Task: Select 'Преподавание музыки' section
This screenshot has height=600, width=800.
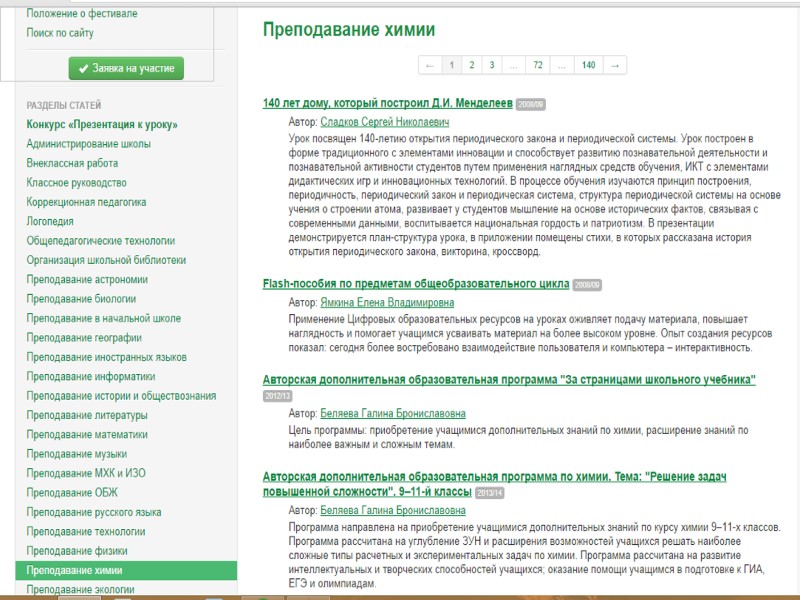Action: coord(77,454)
